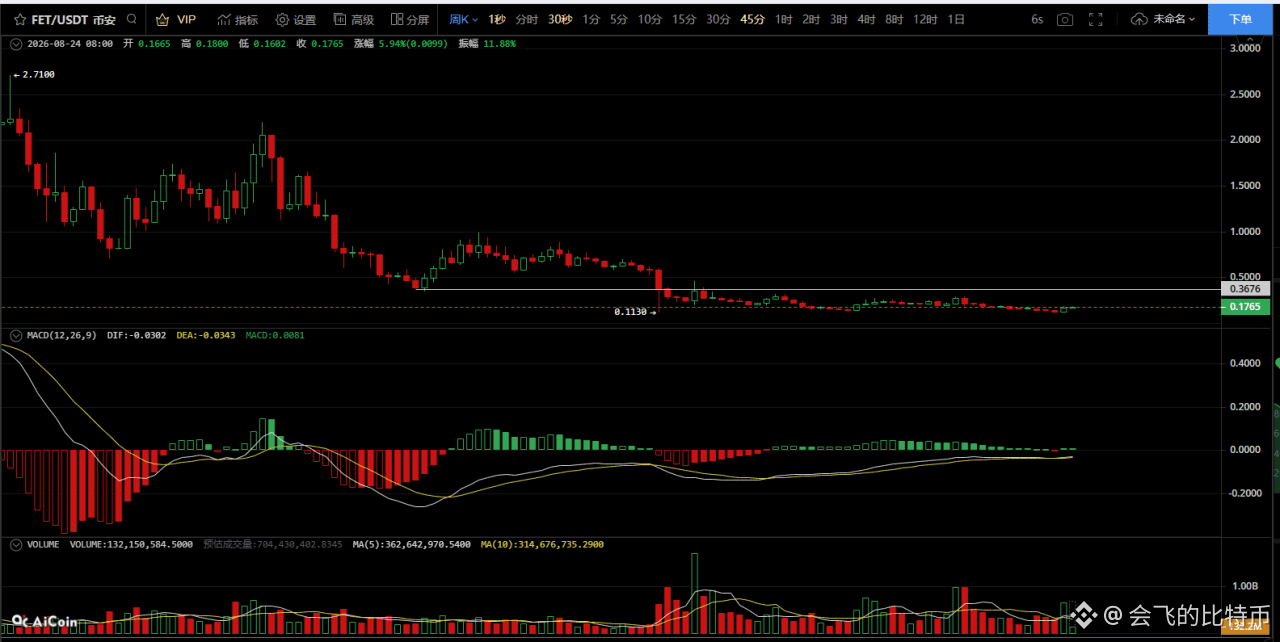The image size is (1280, 642).
Task: Collapse the main candle info row arrow
Action: [14, 44]
